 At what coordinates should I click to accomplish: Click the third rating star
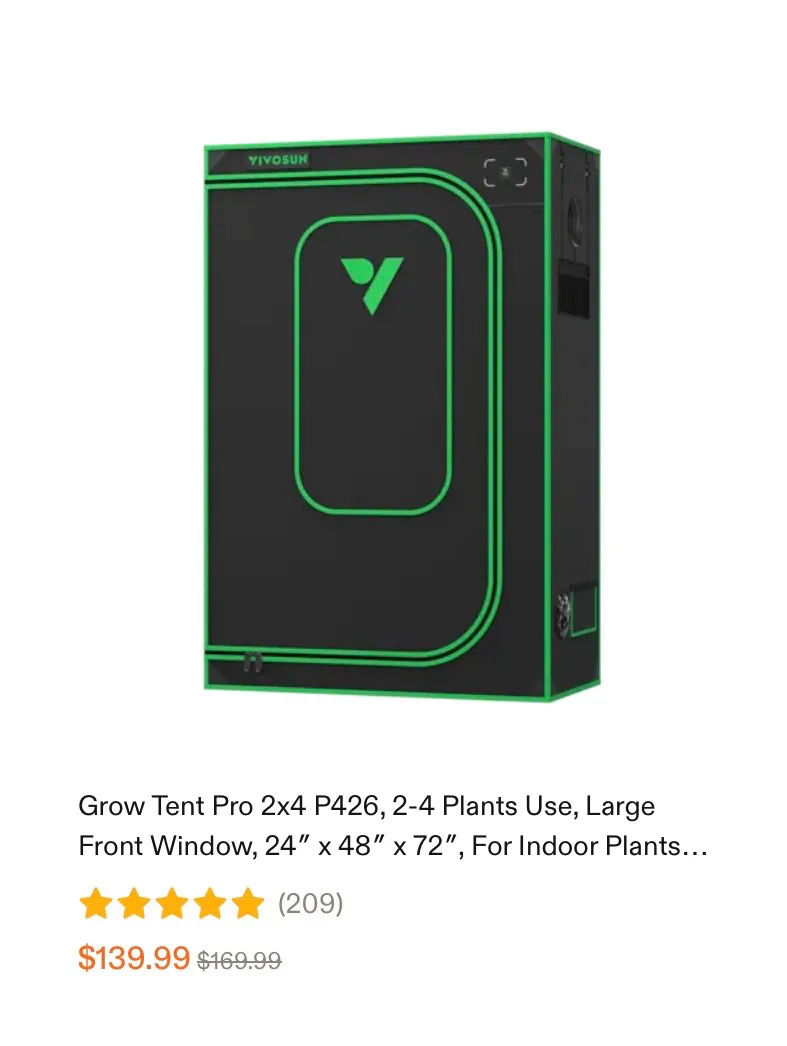coord(172,903)
